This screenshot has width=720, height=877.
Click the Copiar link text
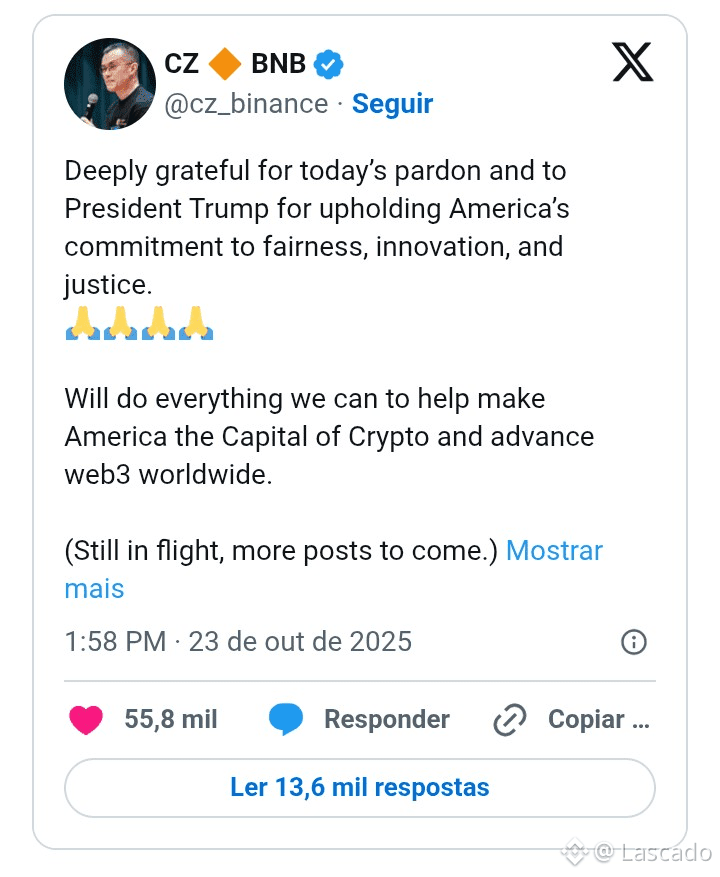pyautogui.click(x=598, y=719)
